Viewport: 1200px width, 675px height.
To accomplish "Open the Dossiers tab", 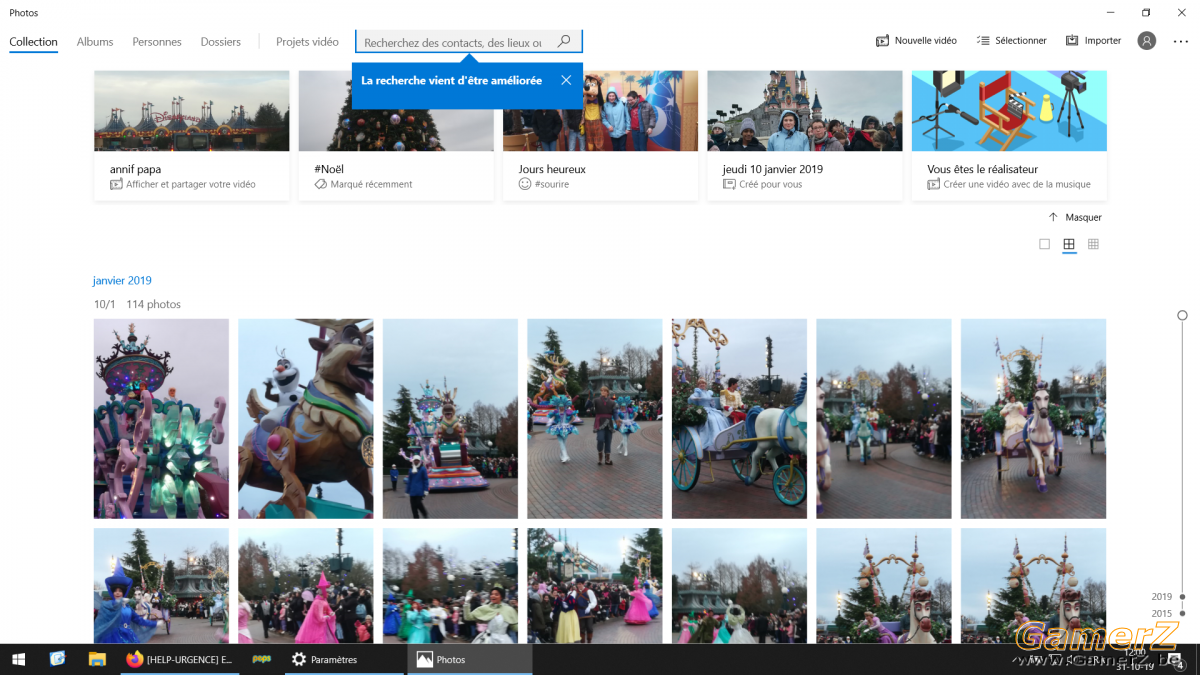I will (221, 42).
